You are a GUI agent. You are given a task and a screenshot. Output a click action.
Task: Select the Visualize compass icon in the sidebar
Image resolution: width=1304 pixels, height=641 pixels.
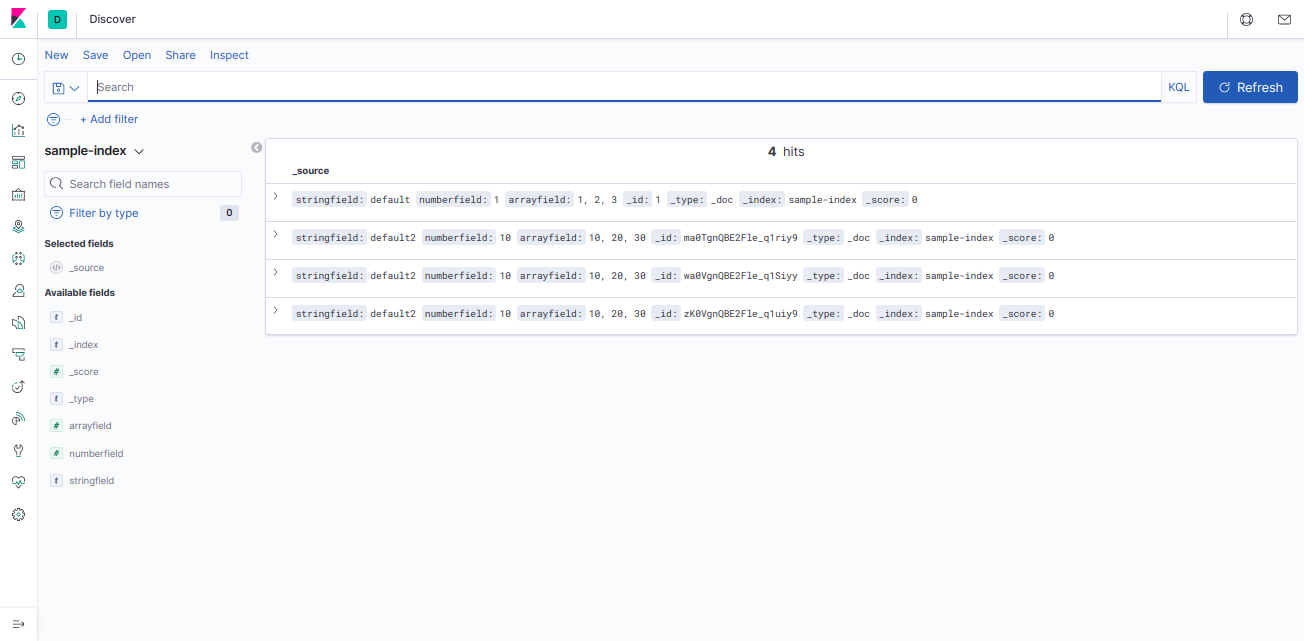pyautogui.click(x=18, y=98)
